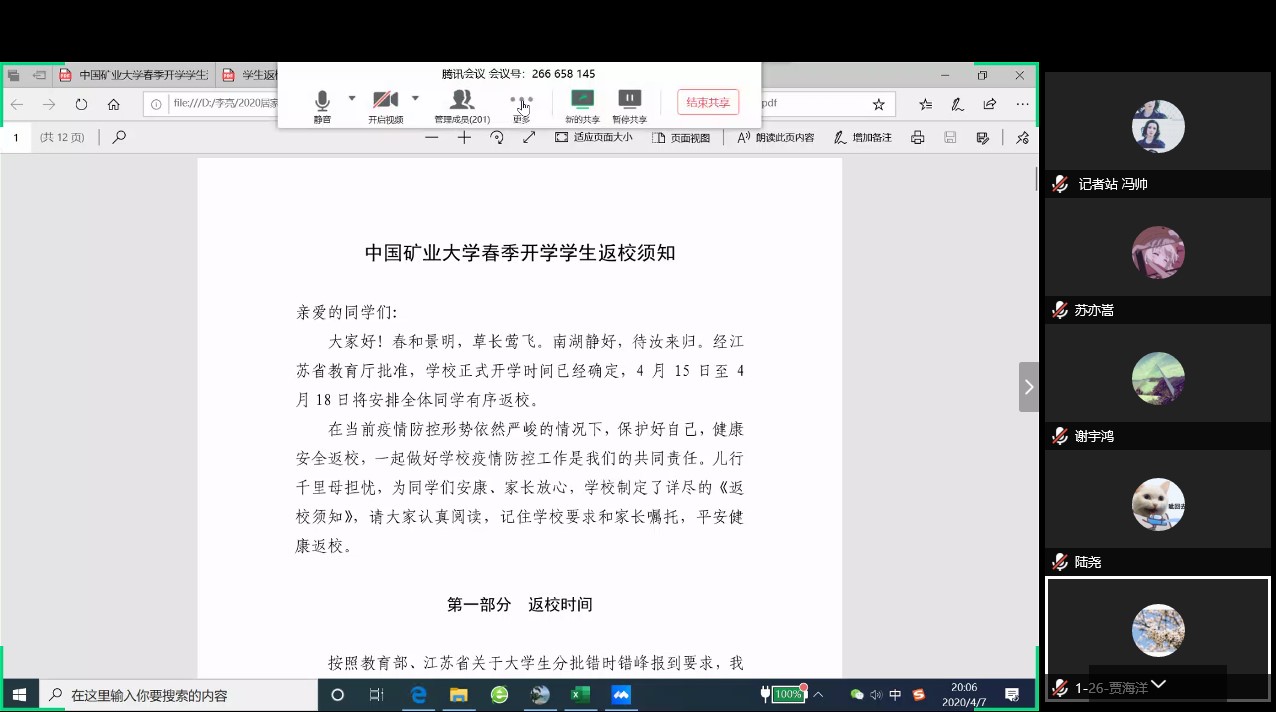Zoom in on the PDF with plus
Screen dimensions: 1276x712
[x=464, y=138]
